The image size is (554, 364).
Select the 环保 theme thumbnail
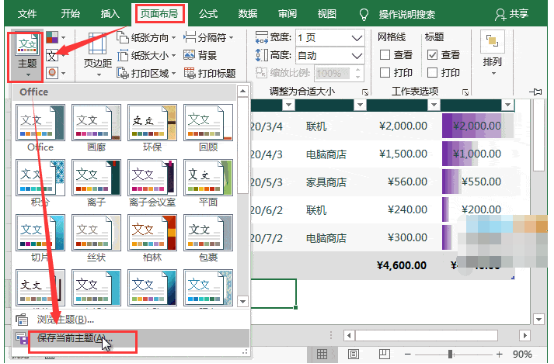pos(152,122)
